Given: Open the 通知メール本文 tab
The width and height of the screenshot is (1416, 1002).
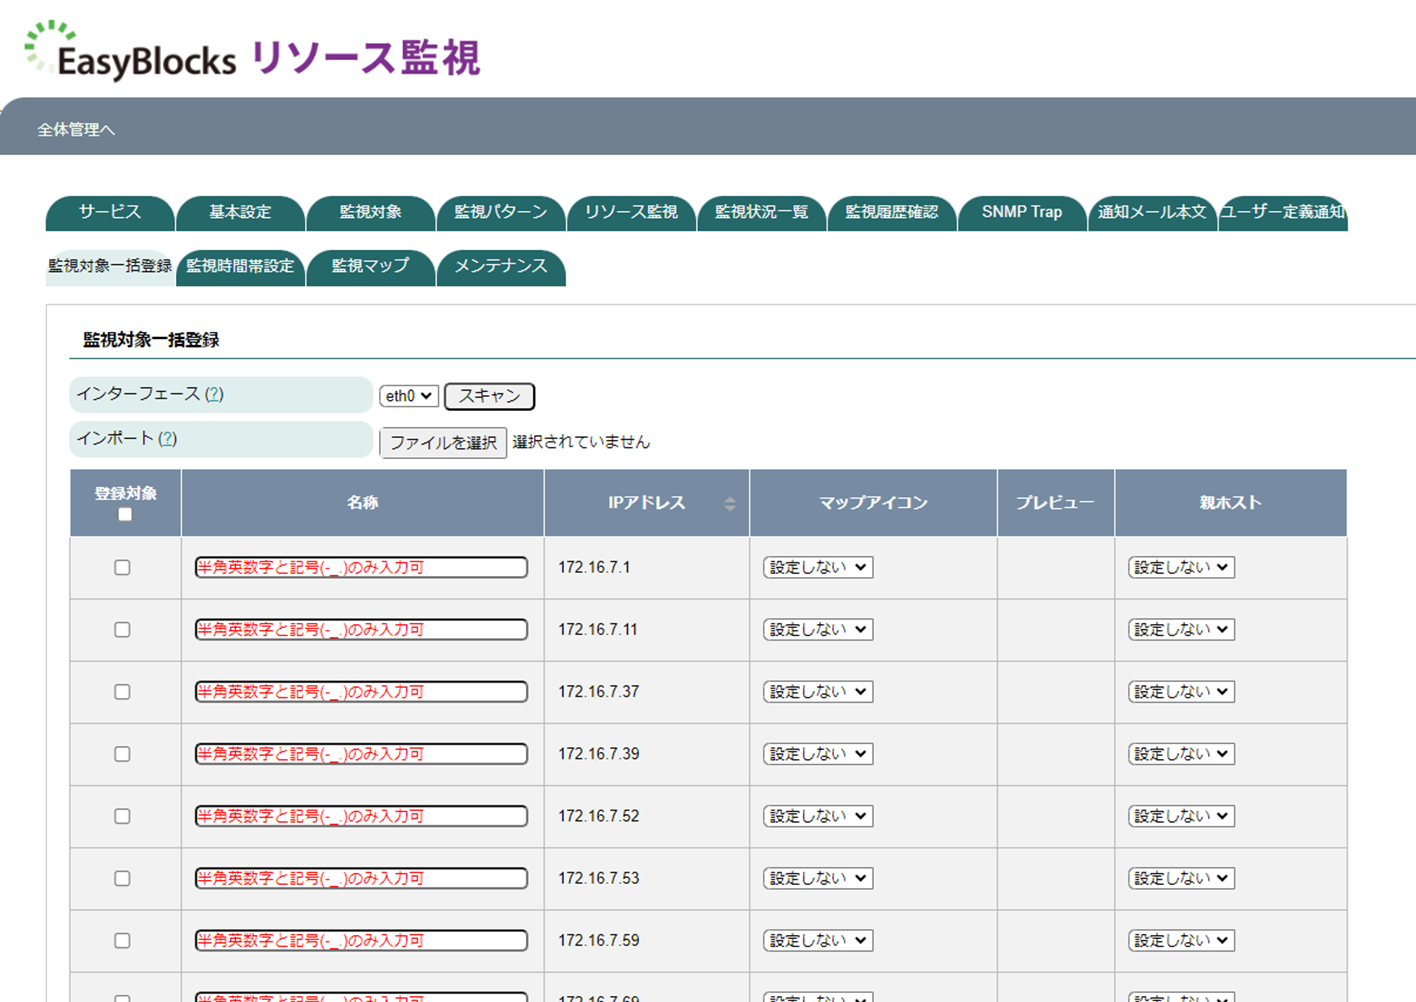Looking at the screenshot, I should (x=1152, y=213).
